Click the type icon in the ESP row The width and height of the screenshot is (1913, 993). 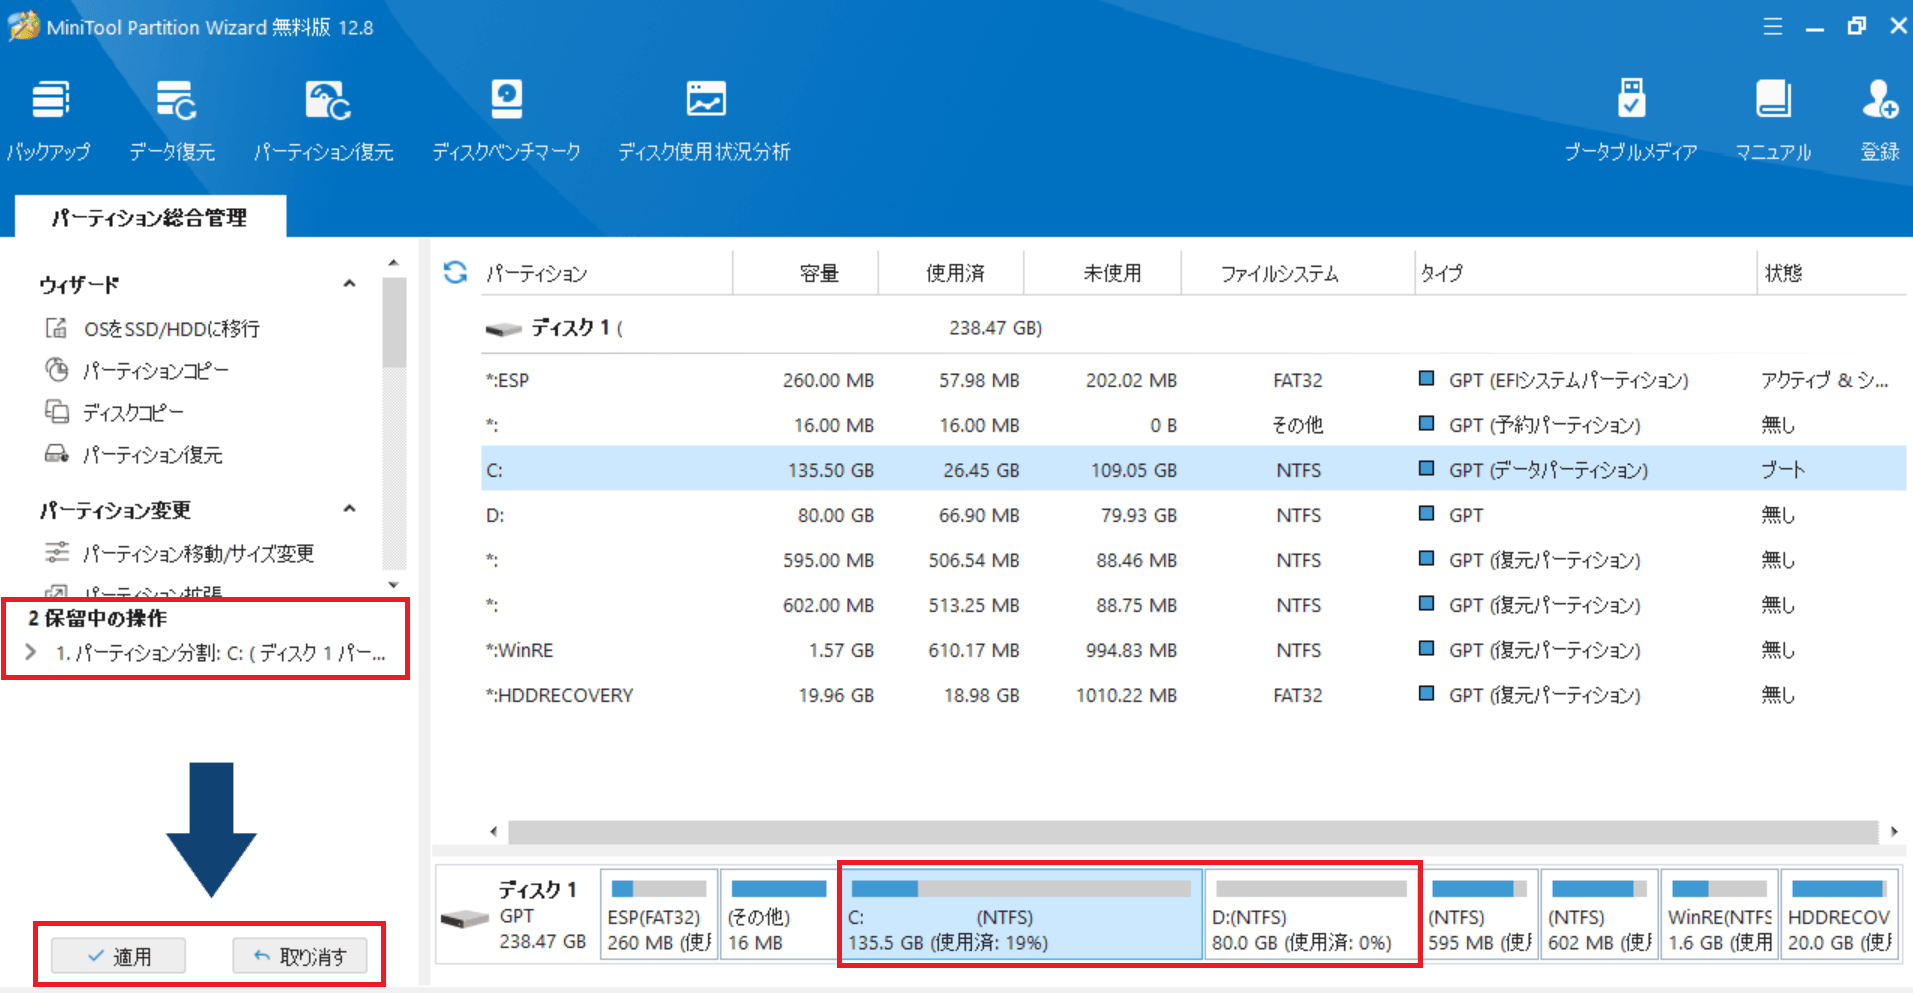1427,378
